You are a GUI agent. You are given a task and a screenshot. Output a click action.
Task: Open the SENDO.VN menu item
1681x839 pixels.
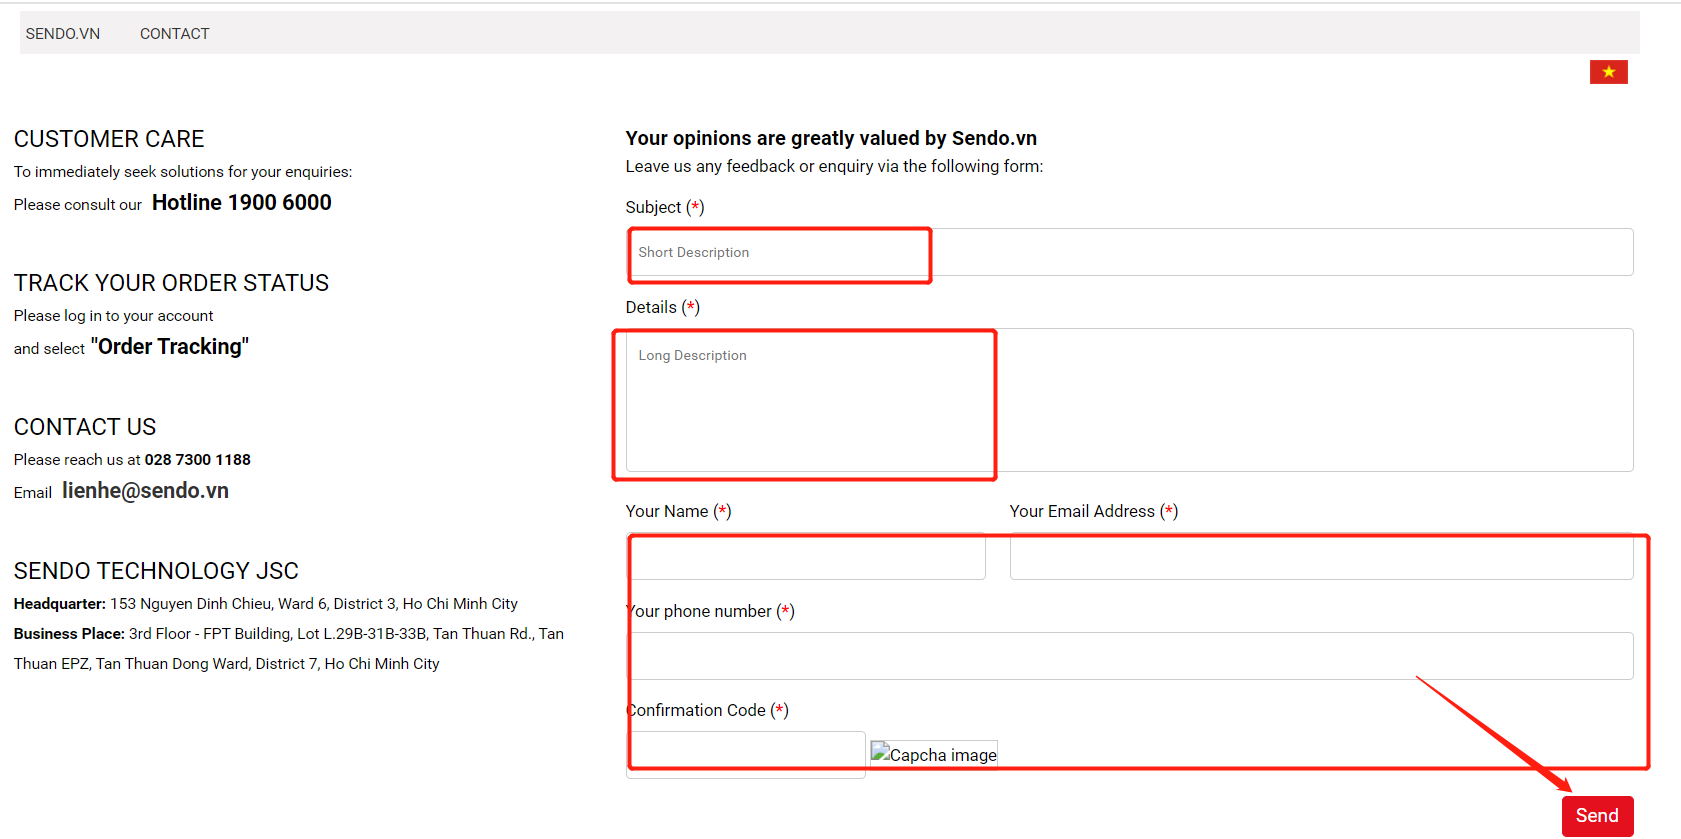tap(63, 34)
